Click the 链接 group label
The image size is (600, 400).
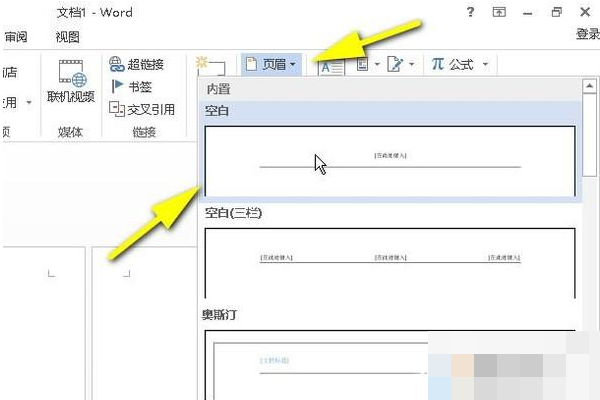coord(144,132)
